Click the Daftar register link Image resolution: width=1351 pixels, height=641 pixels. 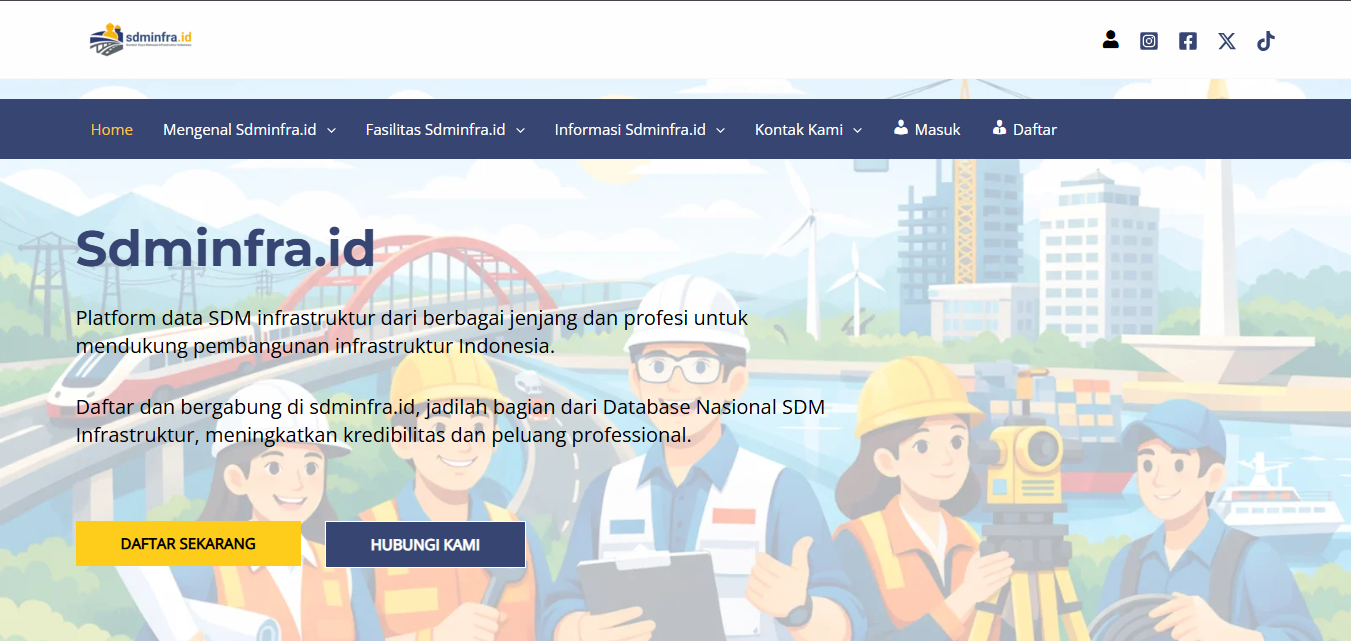tap(1034, 129)
